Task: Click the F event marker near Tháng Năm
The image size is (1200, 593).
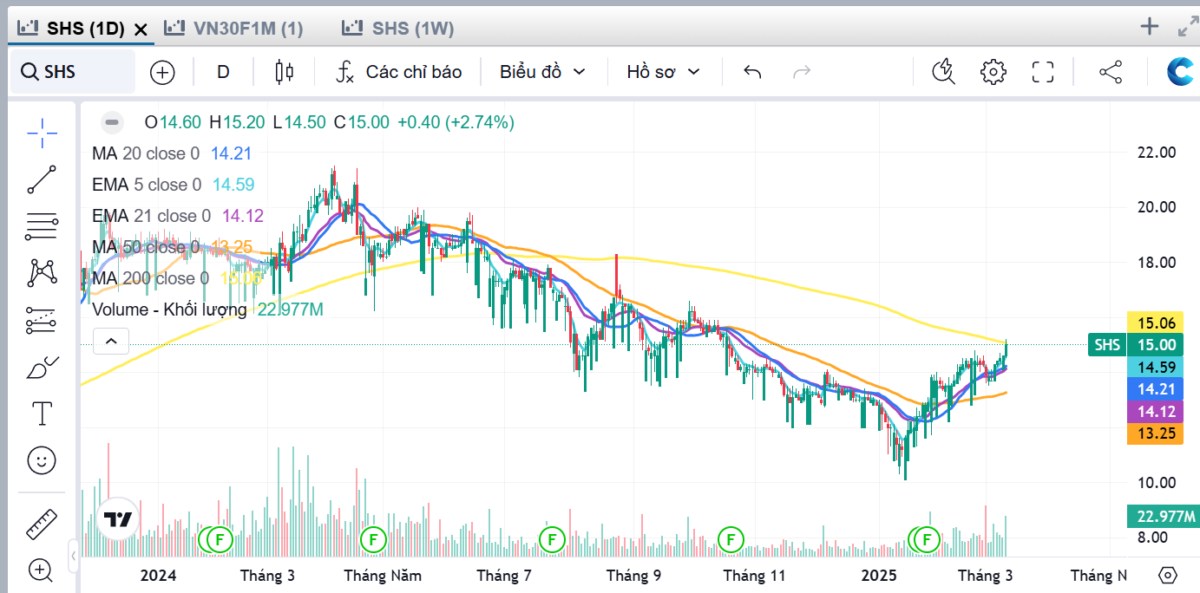Action: 373,540
